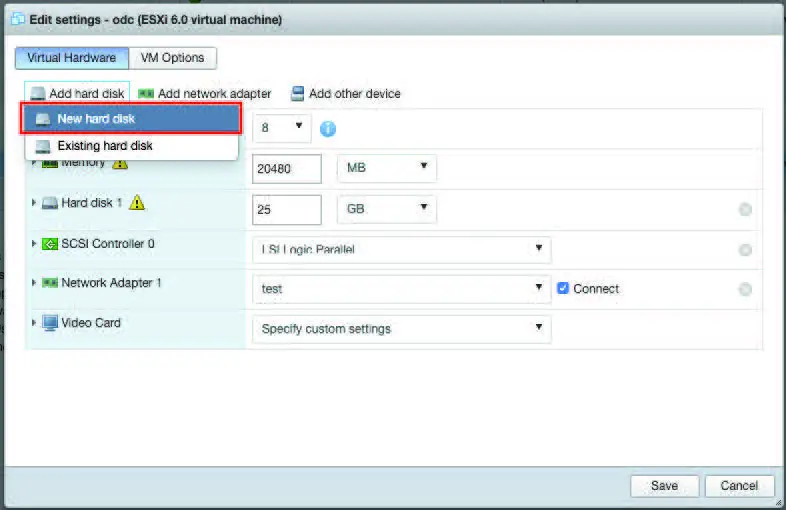Click the Network Adapter 1 label

coord(111,283)
